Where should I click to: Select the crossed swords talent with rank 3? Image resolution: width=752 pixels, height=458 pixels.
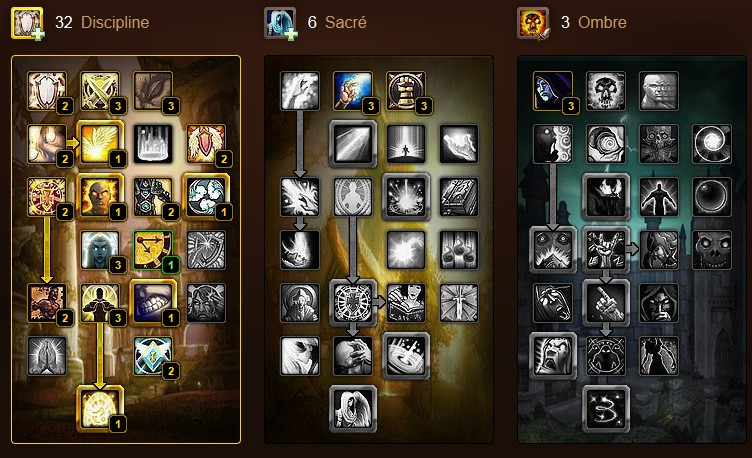100,91
